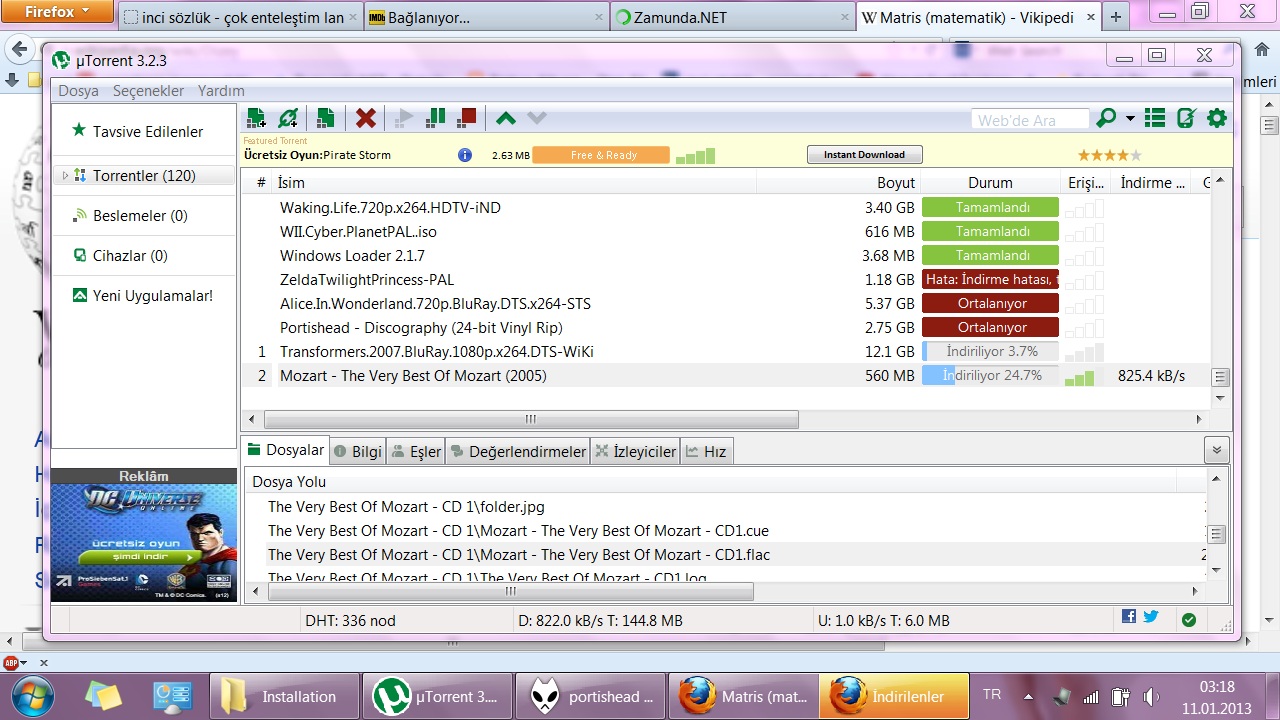Image resolution: width=1280 pixels, height=720 pixels.
Task: Click the Twitter icon in status bar
Action: [1151, 617]
